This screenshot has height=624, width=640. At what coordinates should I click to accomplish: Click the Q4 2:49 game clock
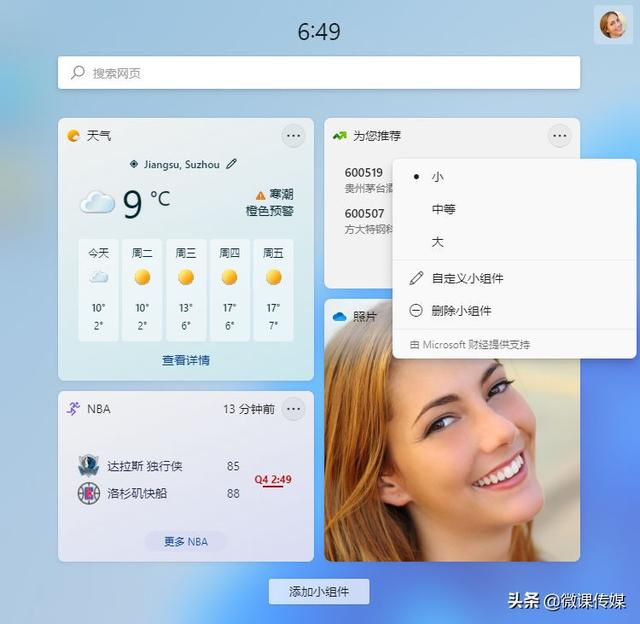273,479
